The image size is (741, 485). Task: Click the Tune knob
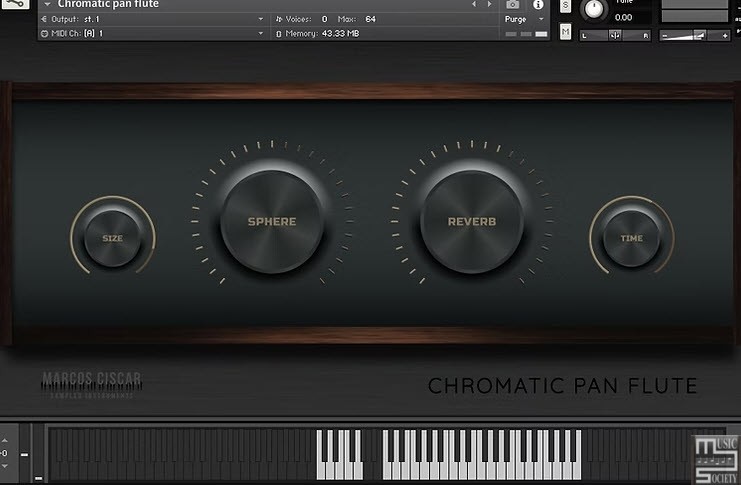594,9
